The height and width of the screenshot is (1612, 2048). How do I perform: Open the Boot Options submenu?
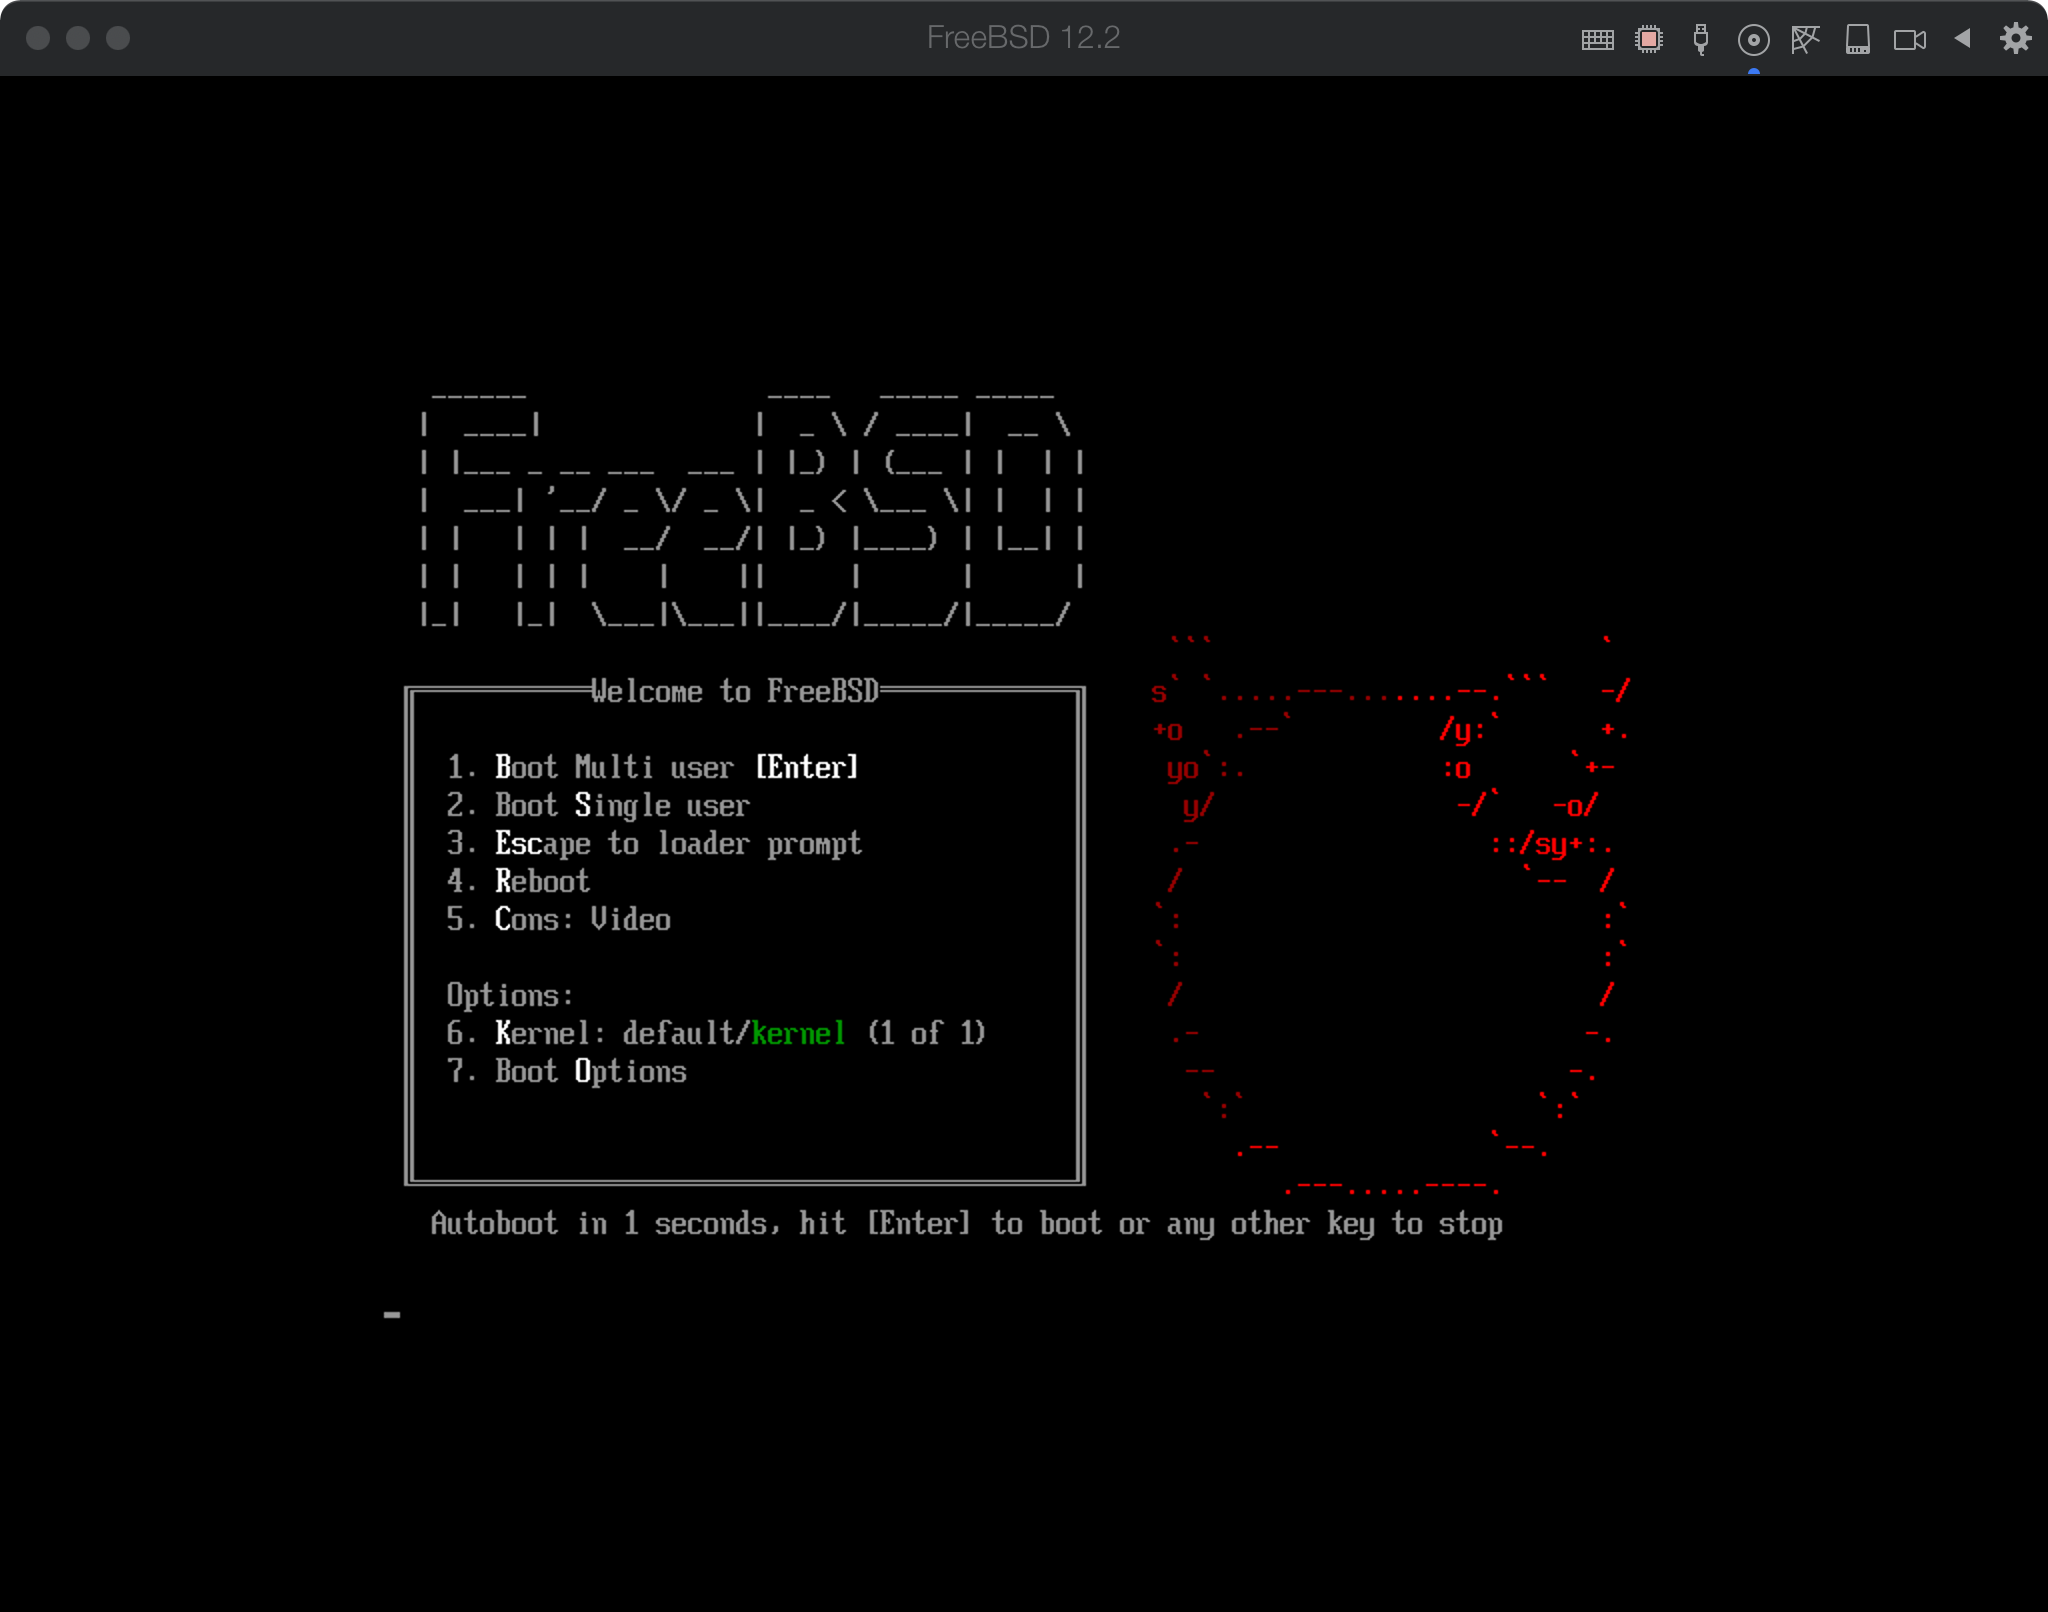566,1071
